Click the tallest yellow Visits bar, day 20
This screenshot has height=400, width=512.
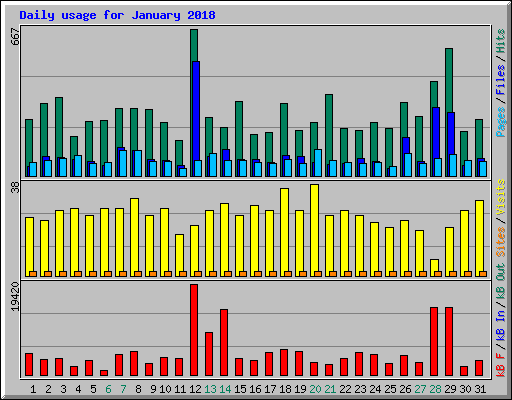click(x=314, y=230)
